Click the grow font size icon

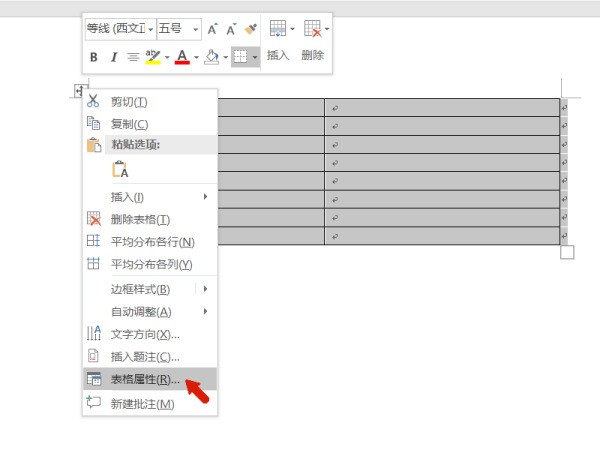tap(213, 29)
